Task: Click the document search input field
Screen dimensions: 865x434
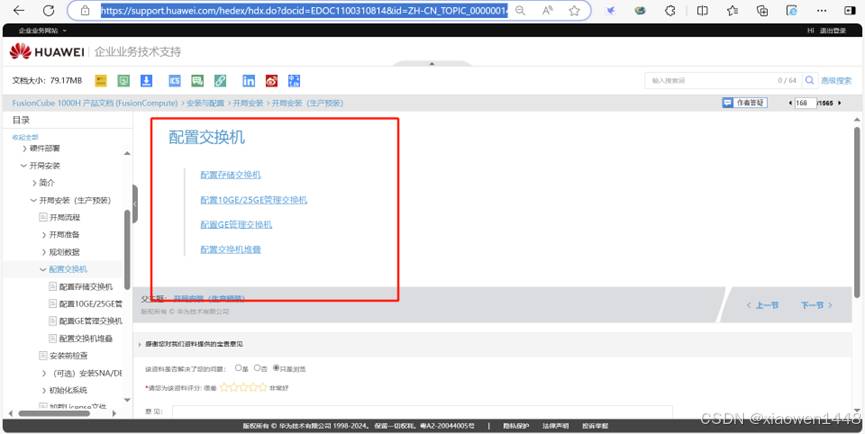Action: [x=710, y=80]
